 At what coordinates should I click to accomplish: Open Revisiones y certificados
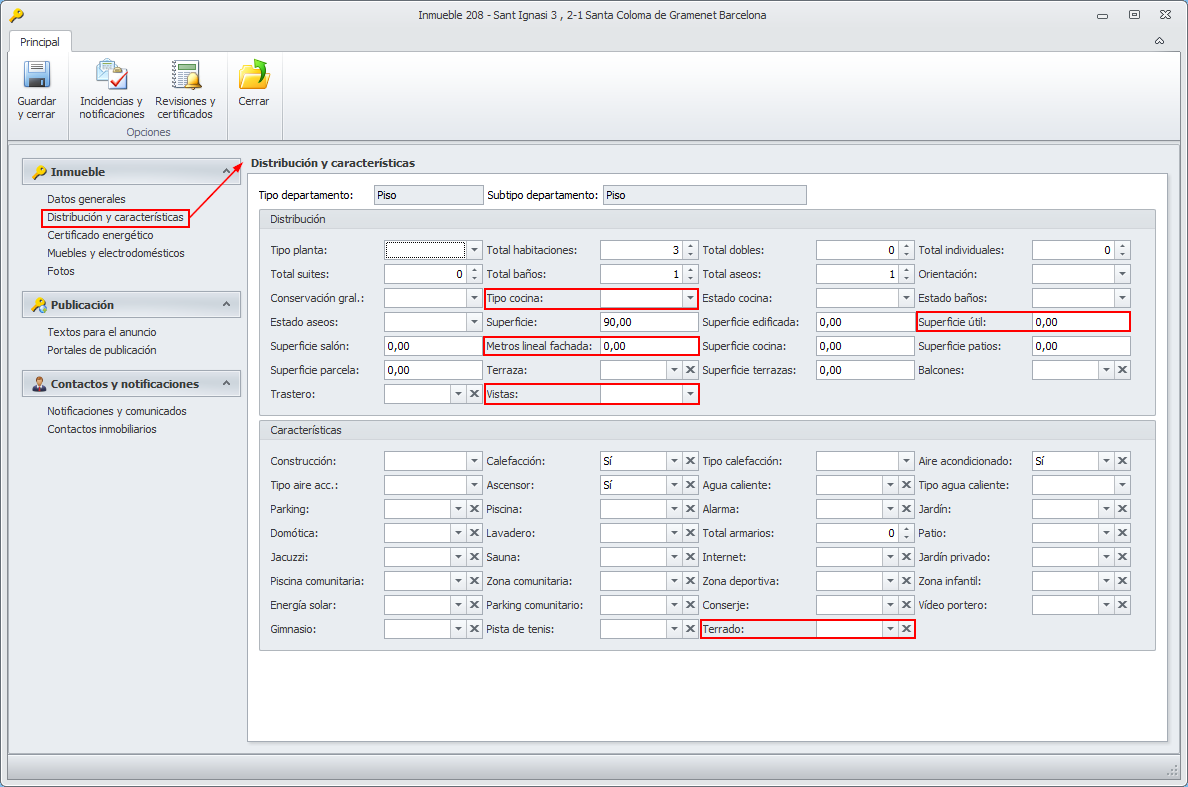pos(185,76)
